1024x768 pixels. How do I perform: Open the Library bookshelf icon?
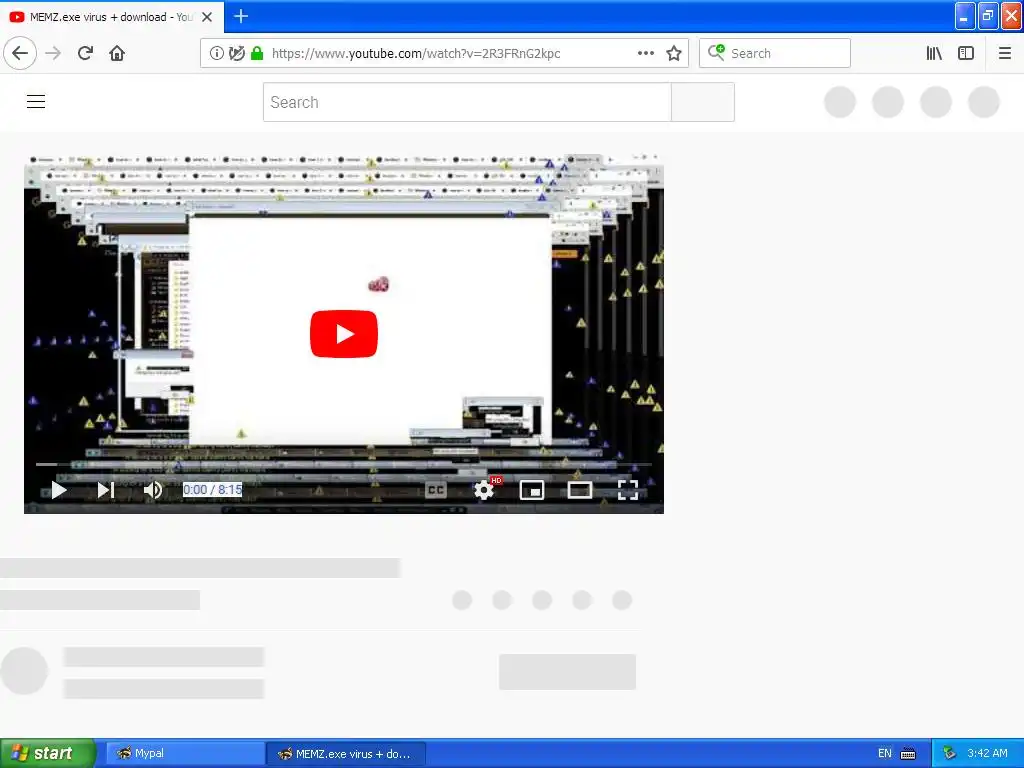pyautogui.click(x=934, y=54)
